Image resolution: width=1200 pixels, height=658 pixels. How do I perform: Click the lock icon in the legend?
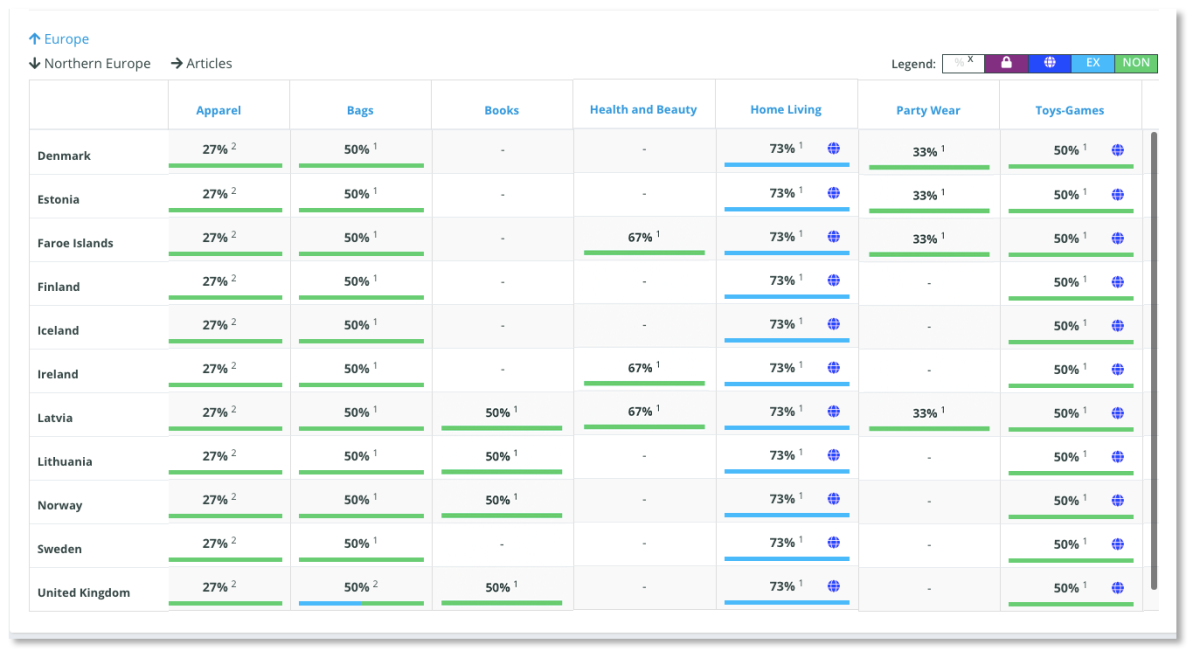1006,63
